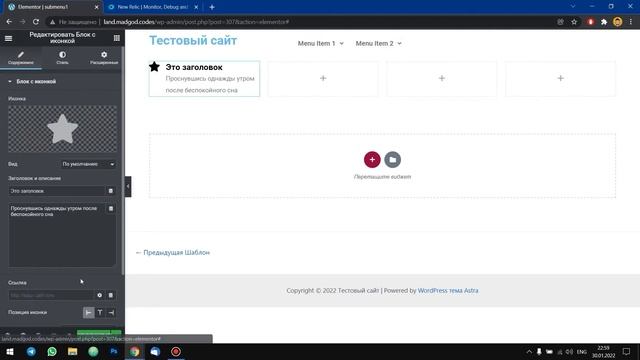Open the Windows Start menu
The image size is (640, 360).
tap(10, 351)
